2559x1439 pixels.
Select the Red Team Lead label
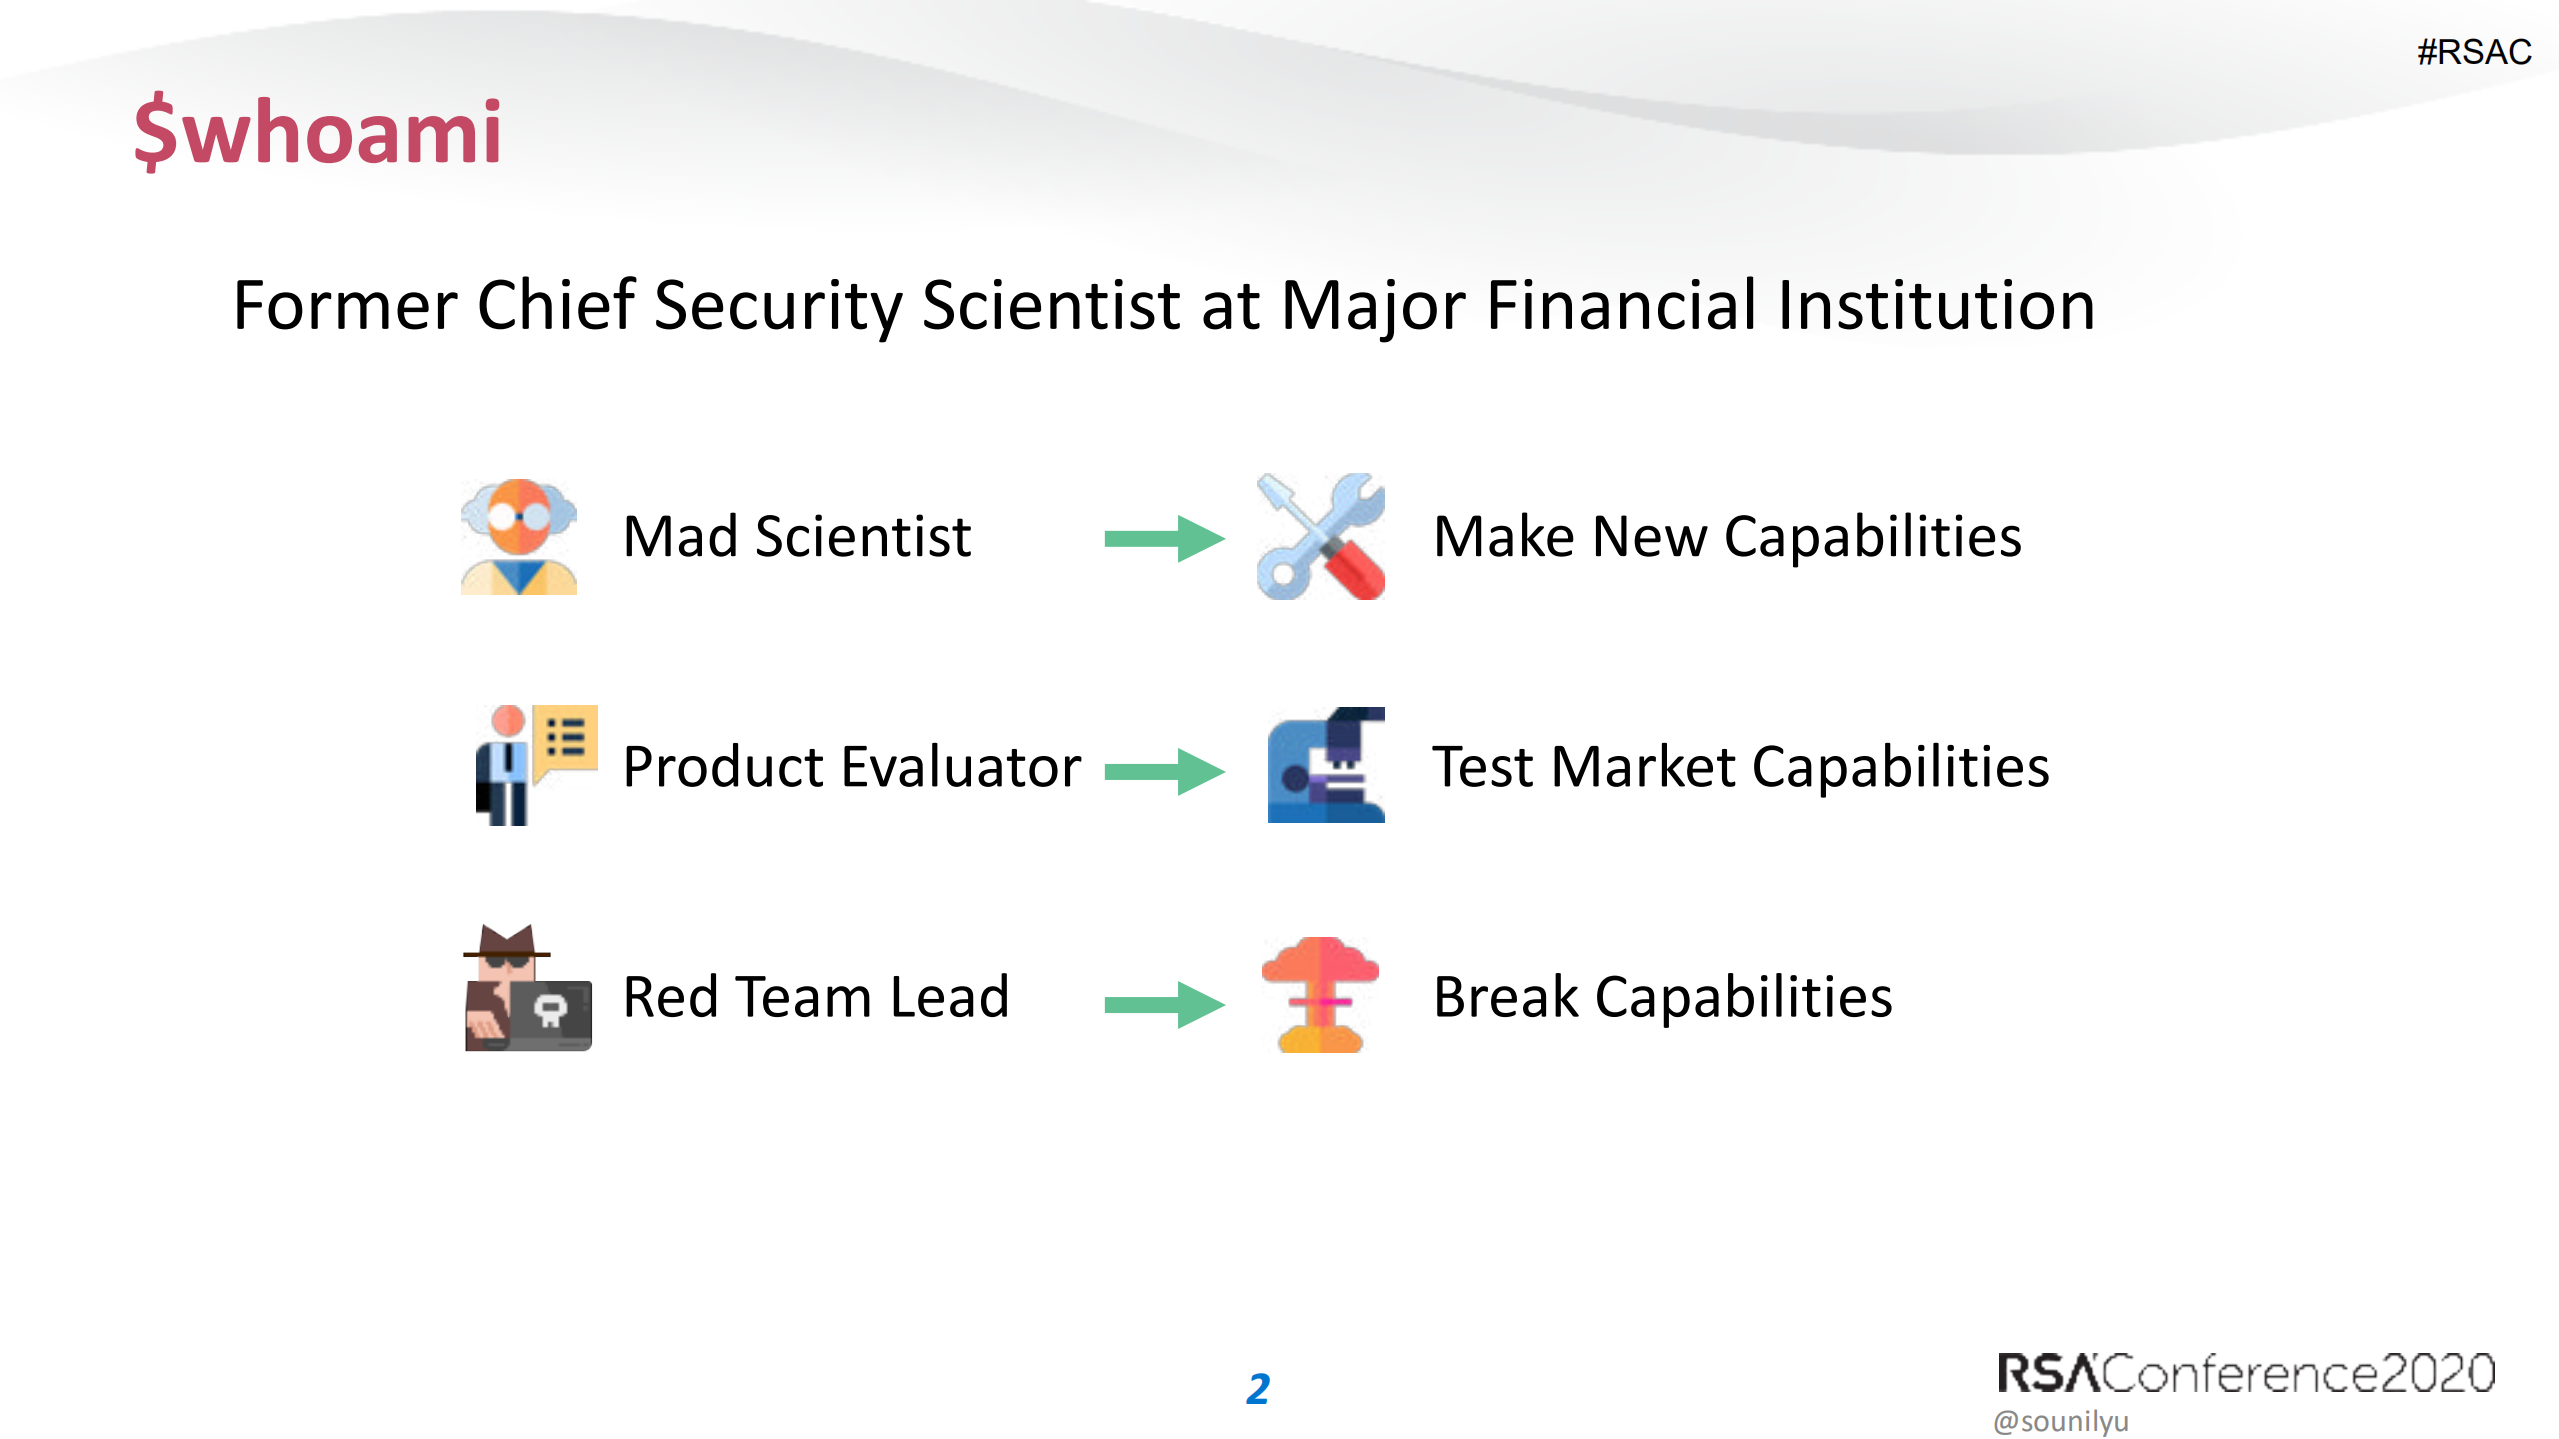(x=815, y=997)
